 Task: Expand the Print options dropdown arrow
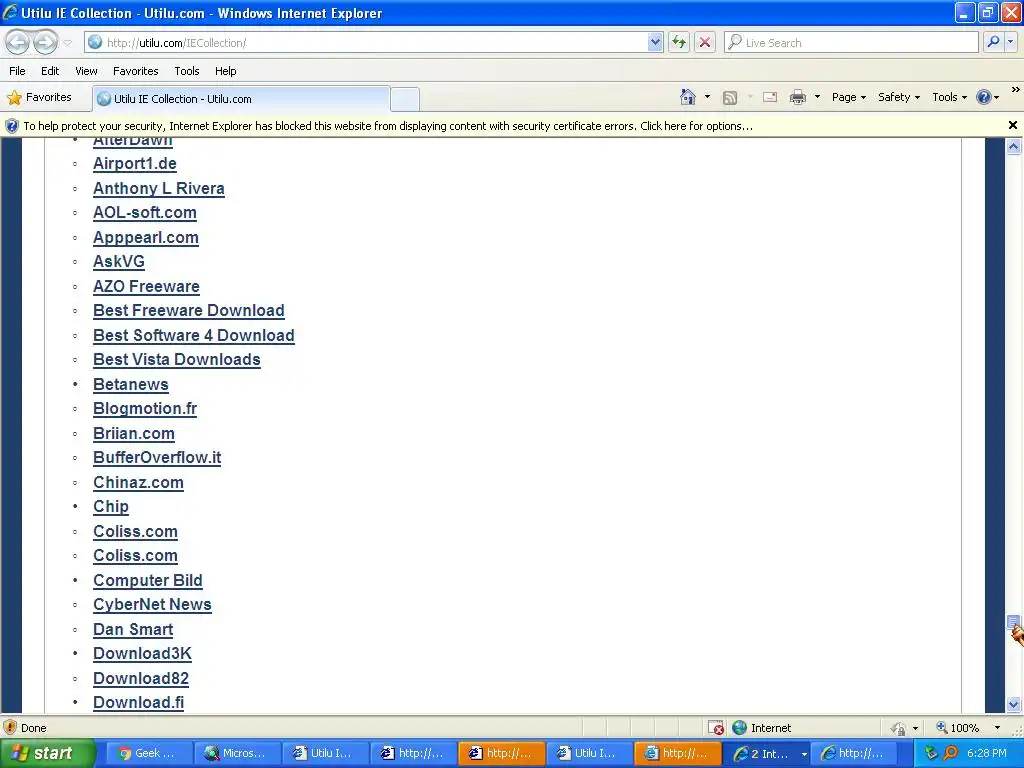[817, 97]
